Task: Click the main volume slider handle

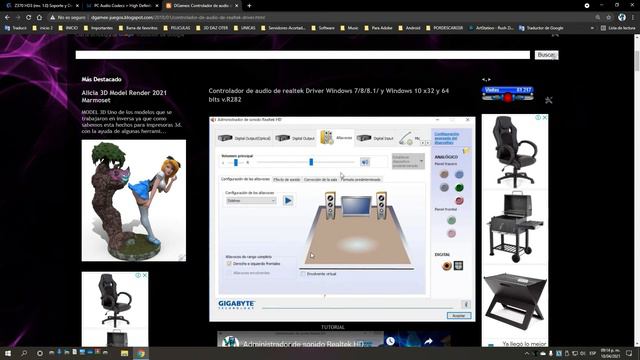Action: [311, 162]
